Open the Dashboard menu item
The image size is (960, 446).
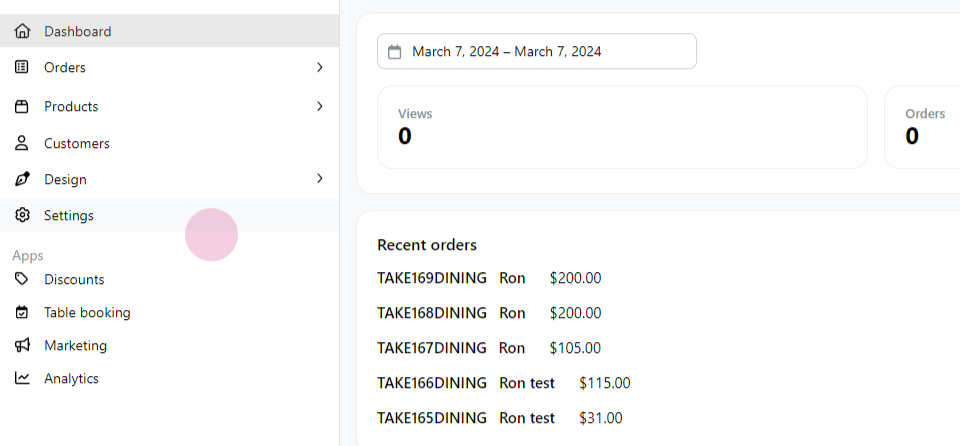[170, 31]
